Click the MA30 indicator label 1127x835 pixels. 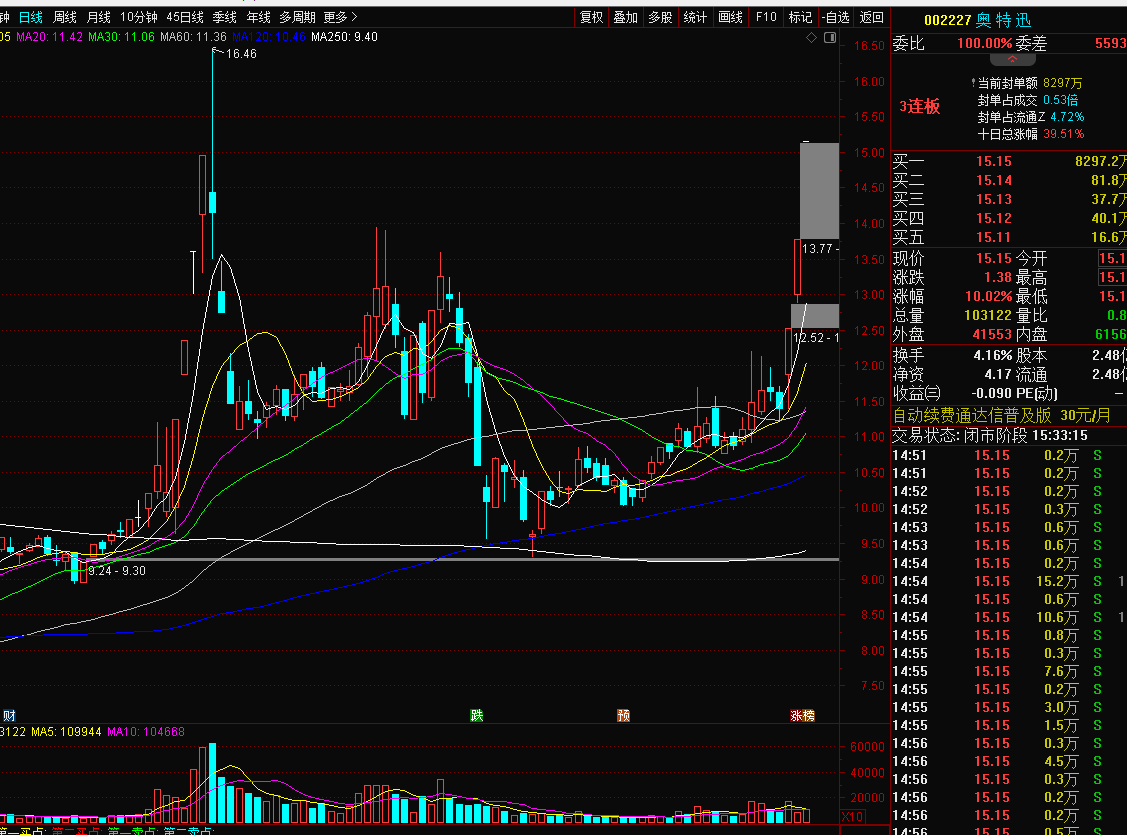[121, 37]
